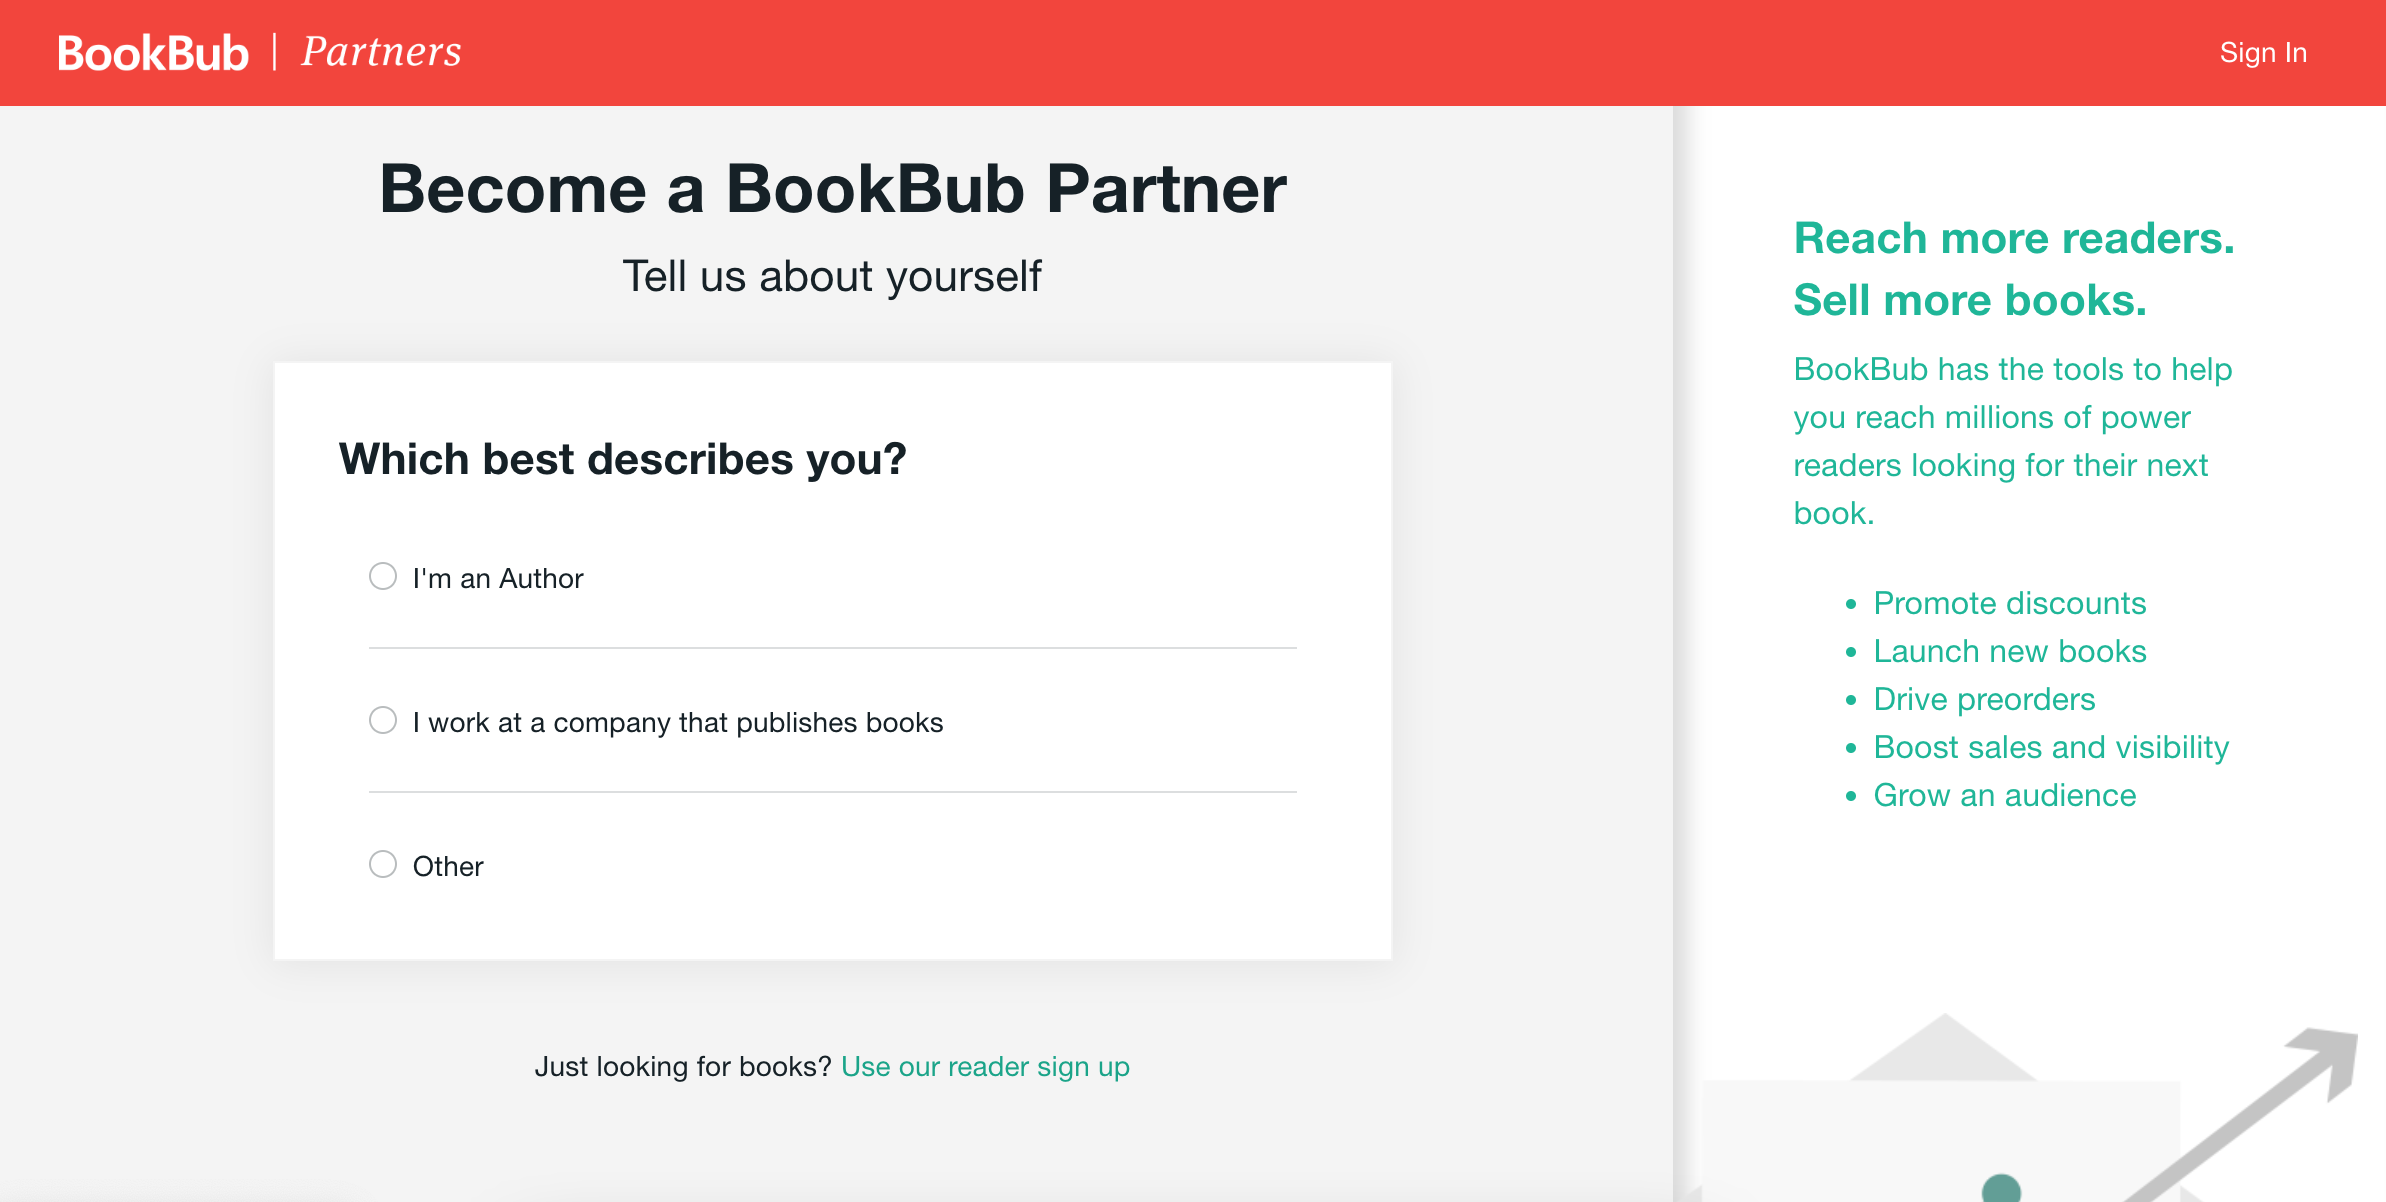Click "Use our reader sign up" link

point(985,1066)
